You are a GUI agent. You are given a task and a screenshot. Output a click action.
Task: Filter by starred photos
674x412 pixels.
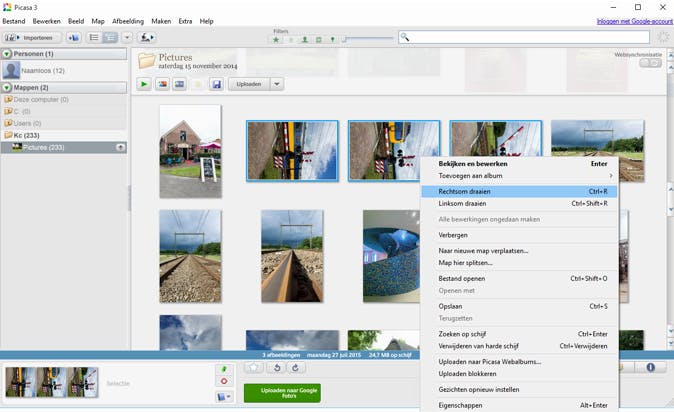click(276, 40)
